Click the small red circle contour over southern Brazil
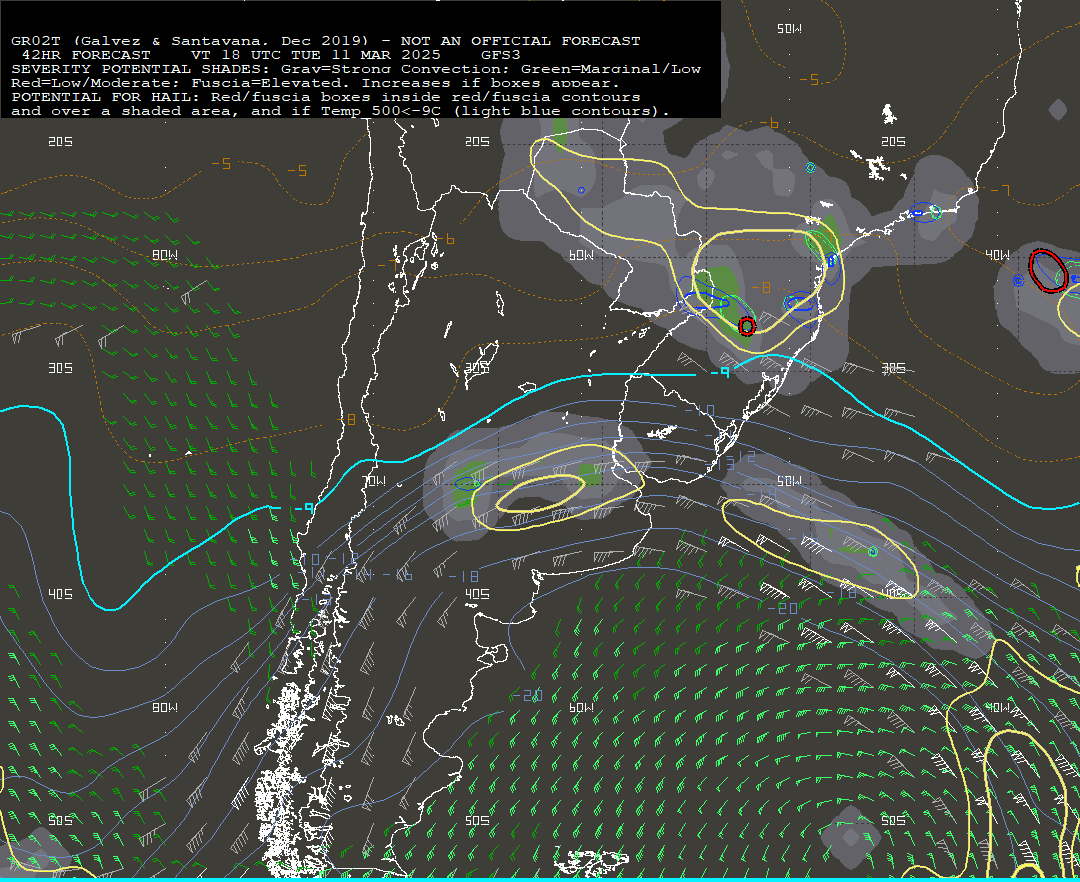The image size is (1080, 882). [x=747, y=326]
